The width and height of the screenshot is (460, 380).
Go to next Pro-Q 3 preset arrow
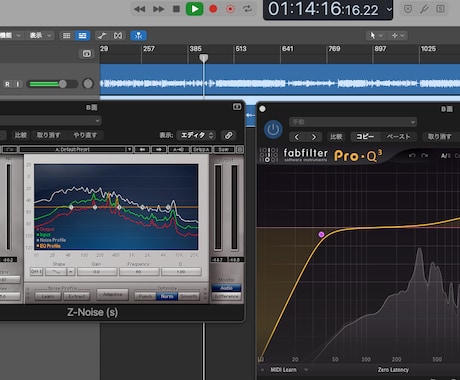point(314,137)
